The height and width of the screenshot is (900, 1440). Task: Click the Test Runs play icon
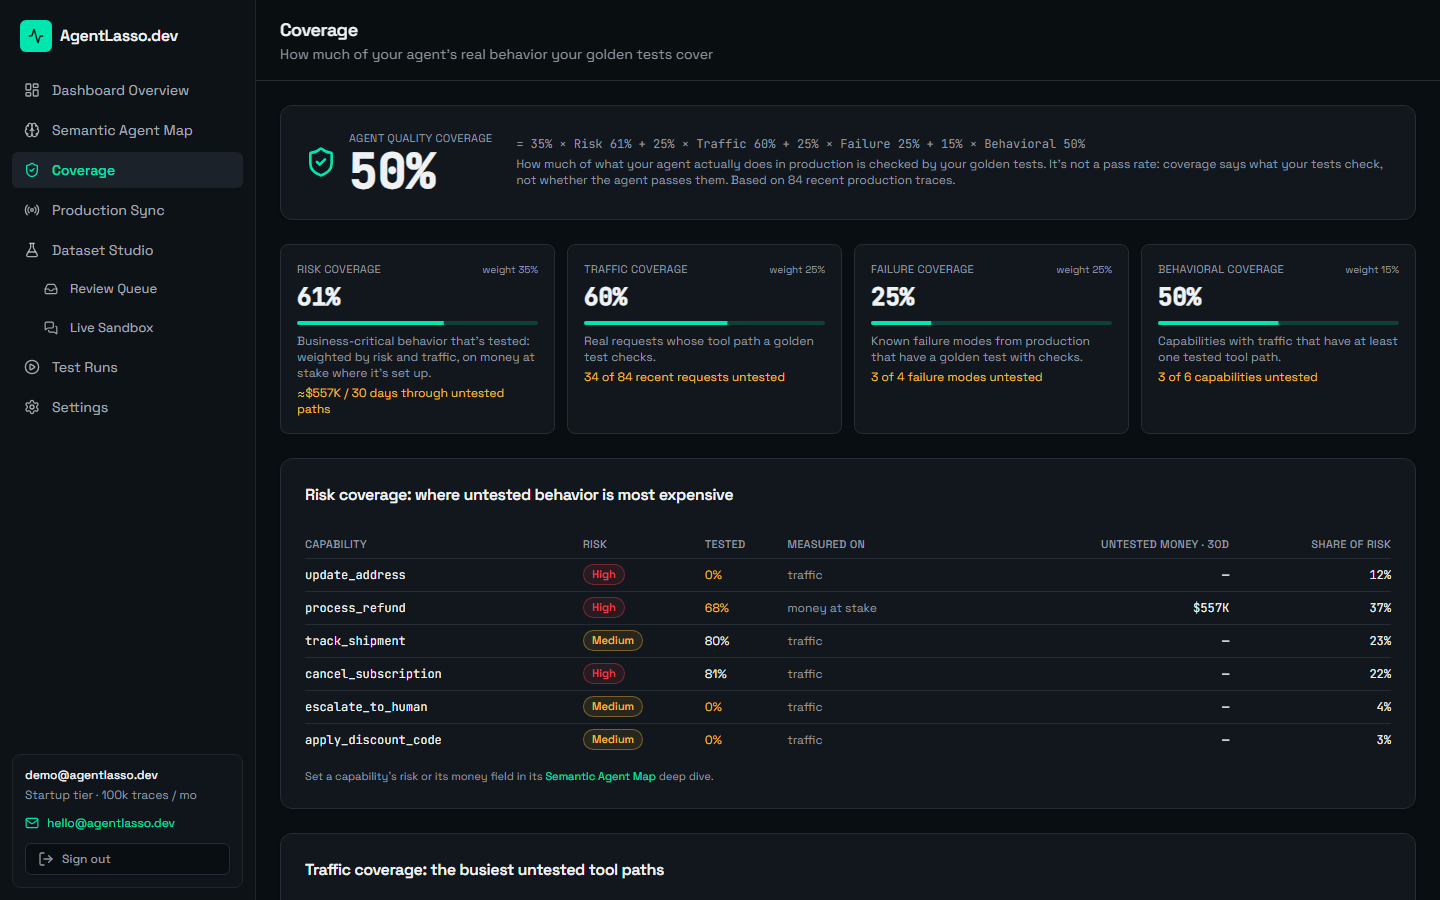click(32, 367)
